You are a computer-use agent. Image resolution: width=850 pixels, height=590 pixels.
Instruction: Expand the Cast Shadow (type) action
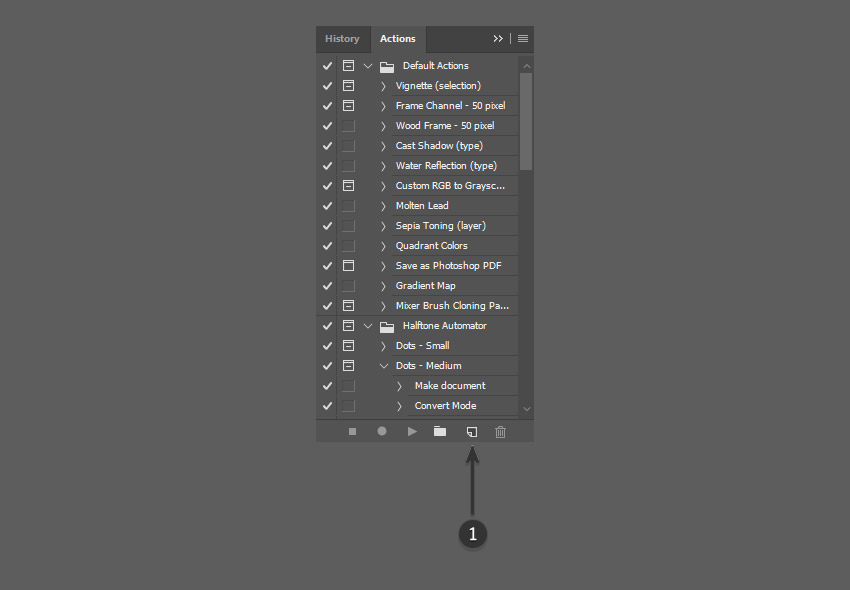point(383,146)
